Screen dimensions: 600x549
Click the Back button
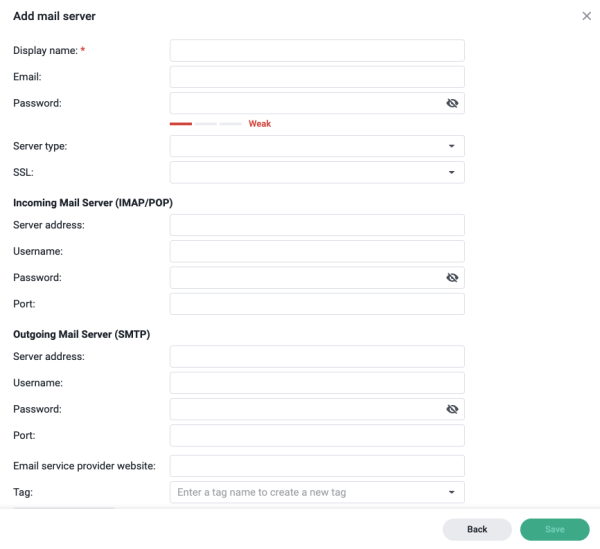pos(477,529)
